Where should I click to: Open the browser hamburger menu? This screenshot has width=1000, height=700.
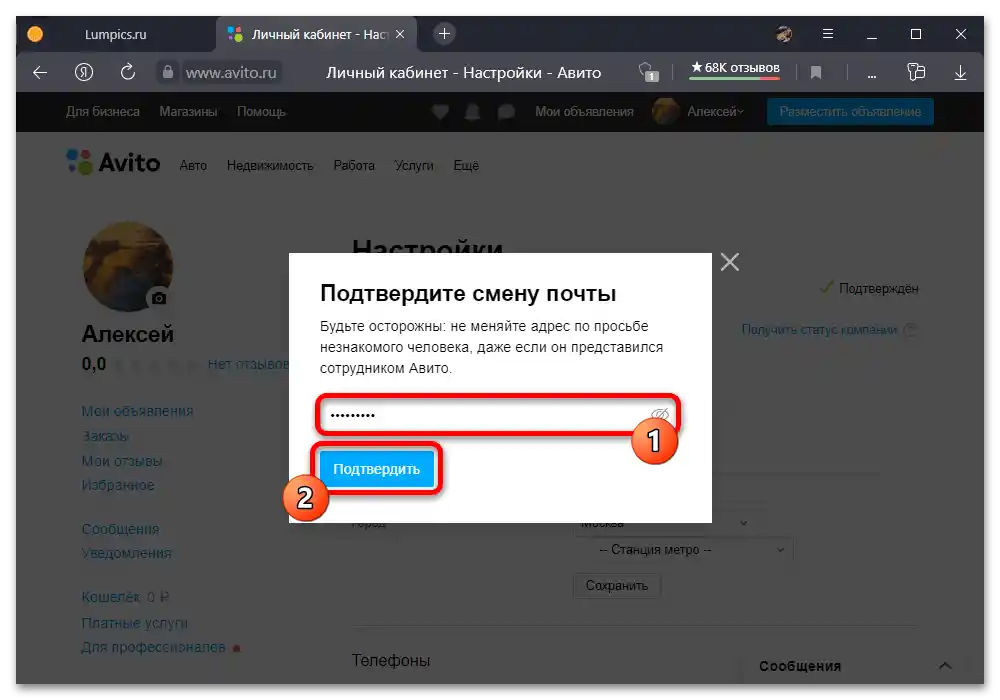point(828,34)
